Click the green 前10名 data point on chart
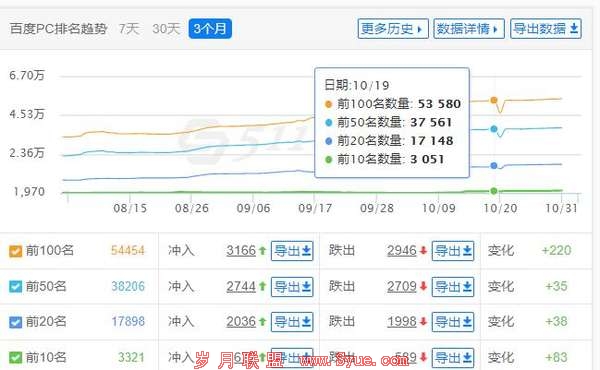This screenshot has height=370, width=600. pyautogui.click(x=494, y=191)
